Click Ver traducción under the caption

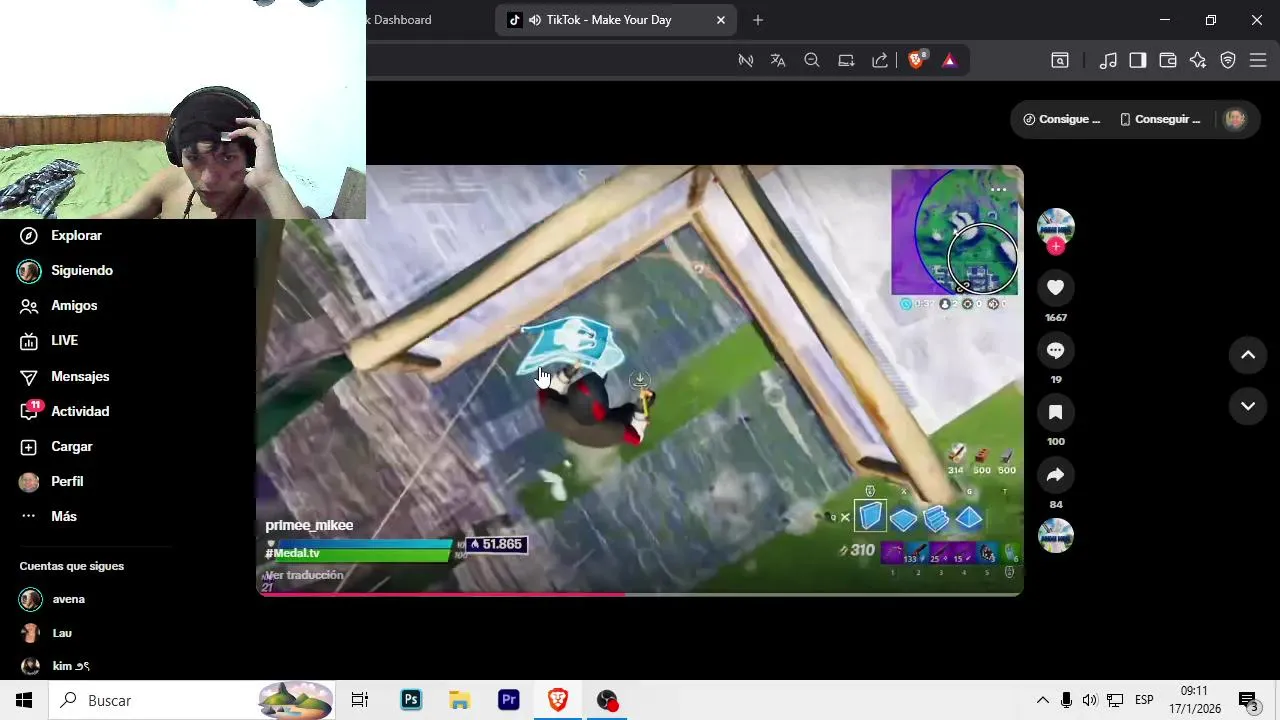pos(304,575)
